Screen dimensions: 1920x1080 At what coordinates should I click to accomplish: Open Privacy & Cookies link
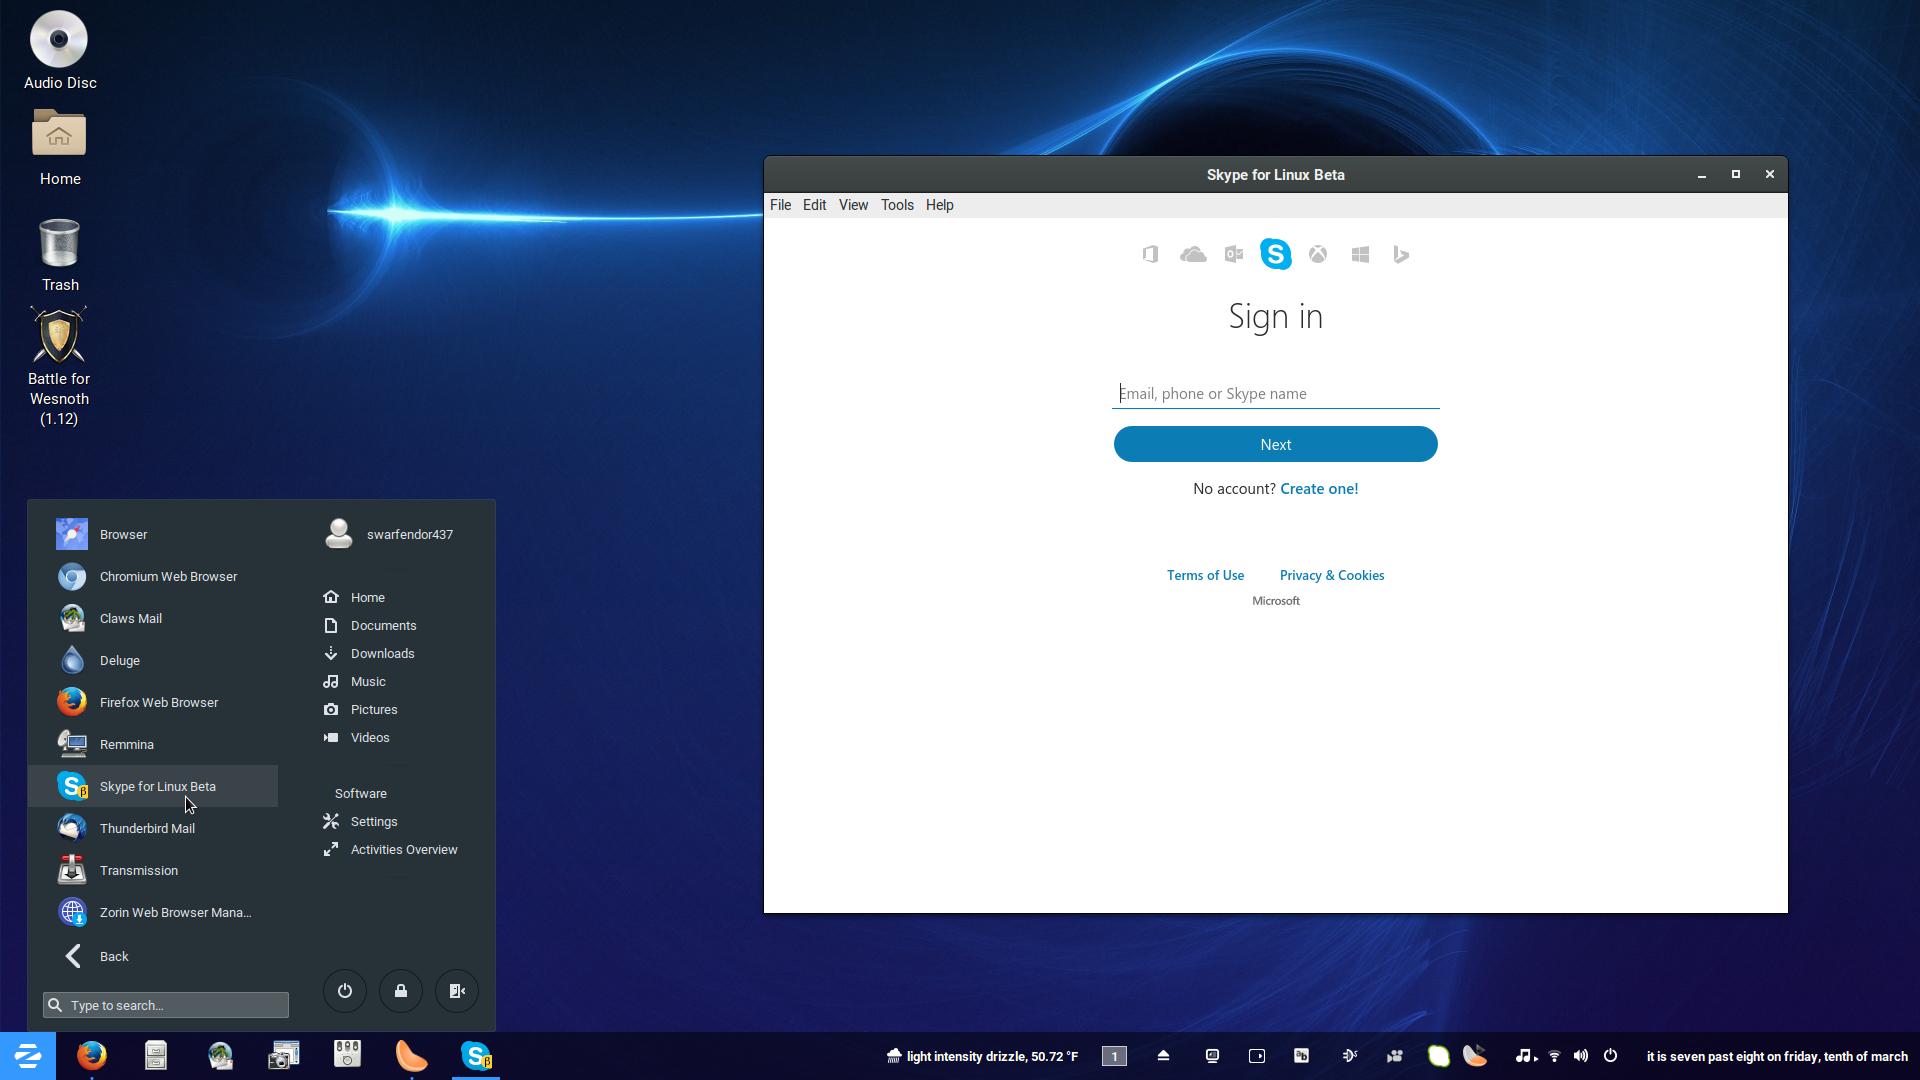point(1331,575)
